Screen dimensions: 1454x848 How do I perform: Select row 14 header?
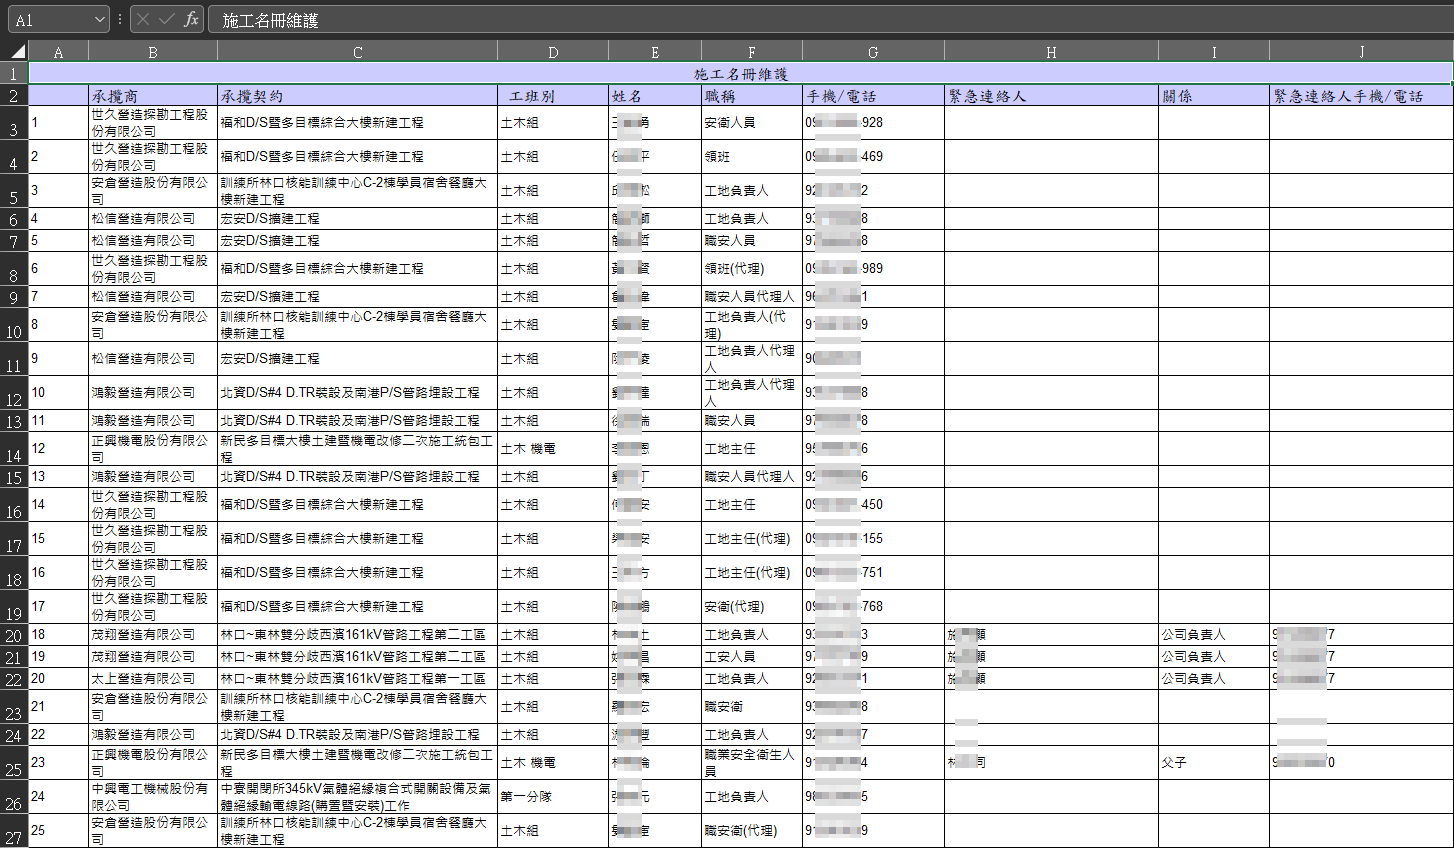tap(14, 449)
